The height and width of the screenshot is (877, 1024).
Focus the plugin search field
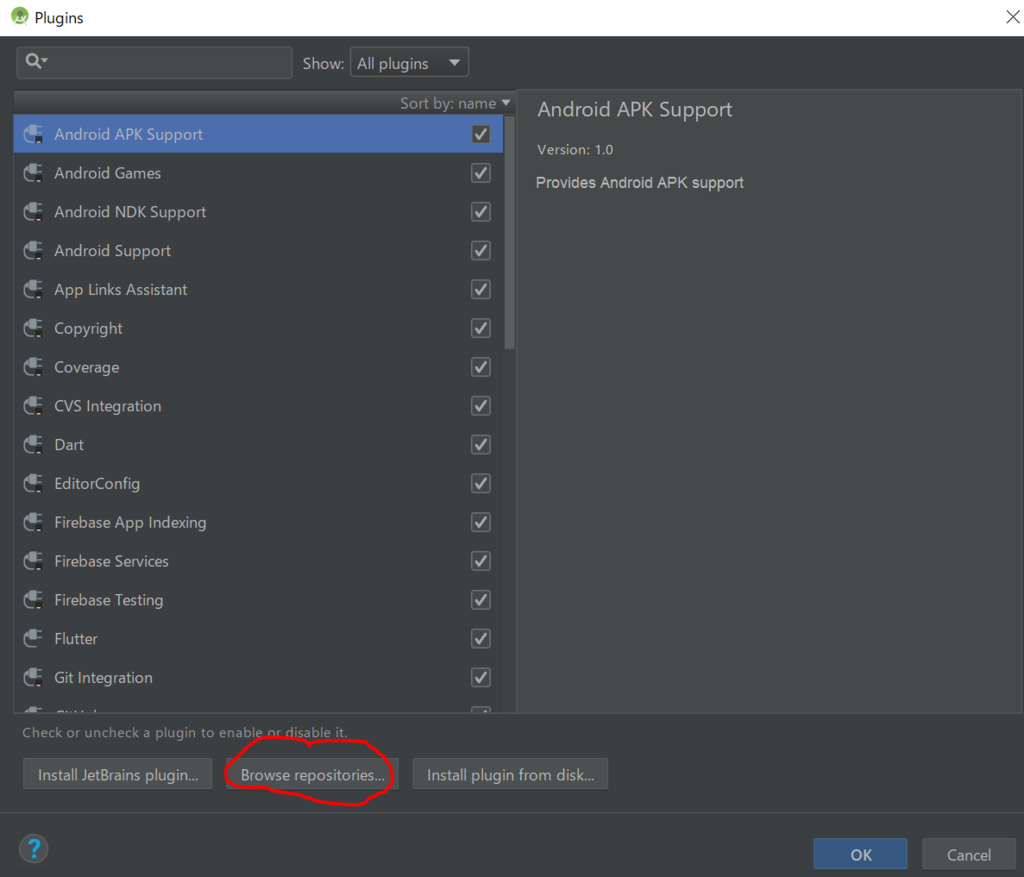154,63
